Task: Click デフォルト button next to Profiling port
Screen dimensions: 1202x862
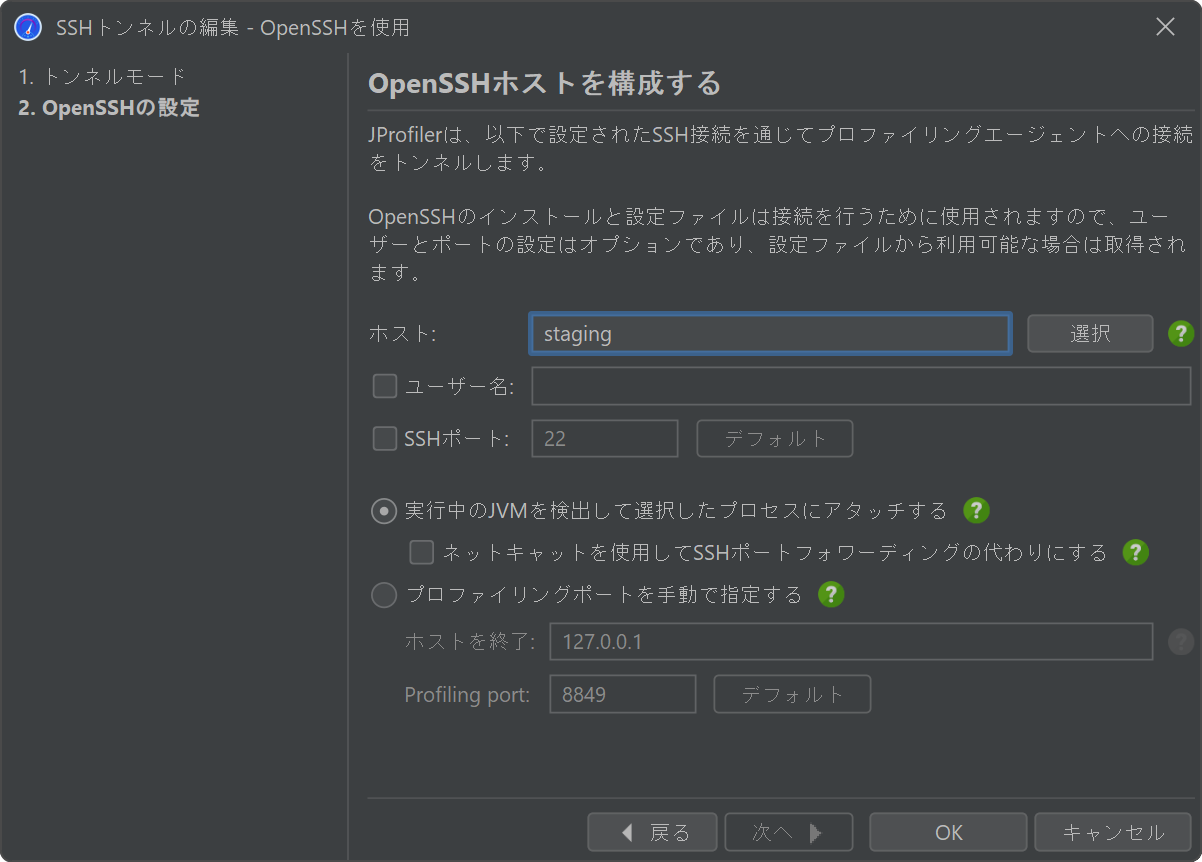Action: pos(792,694)
